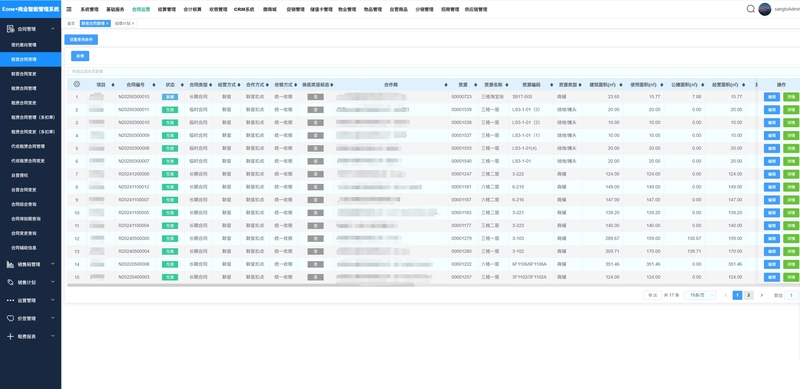
Task: Open the search magnifier icon in header
Action: point(751,9)
